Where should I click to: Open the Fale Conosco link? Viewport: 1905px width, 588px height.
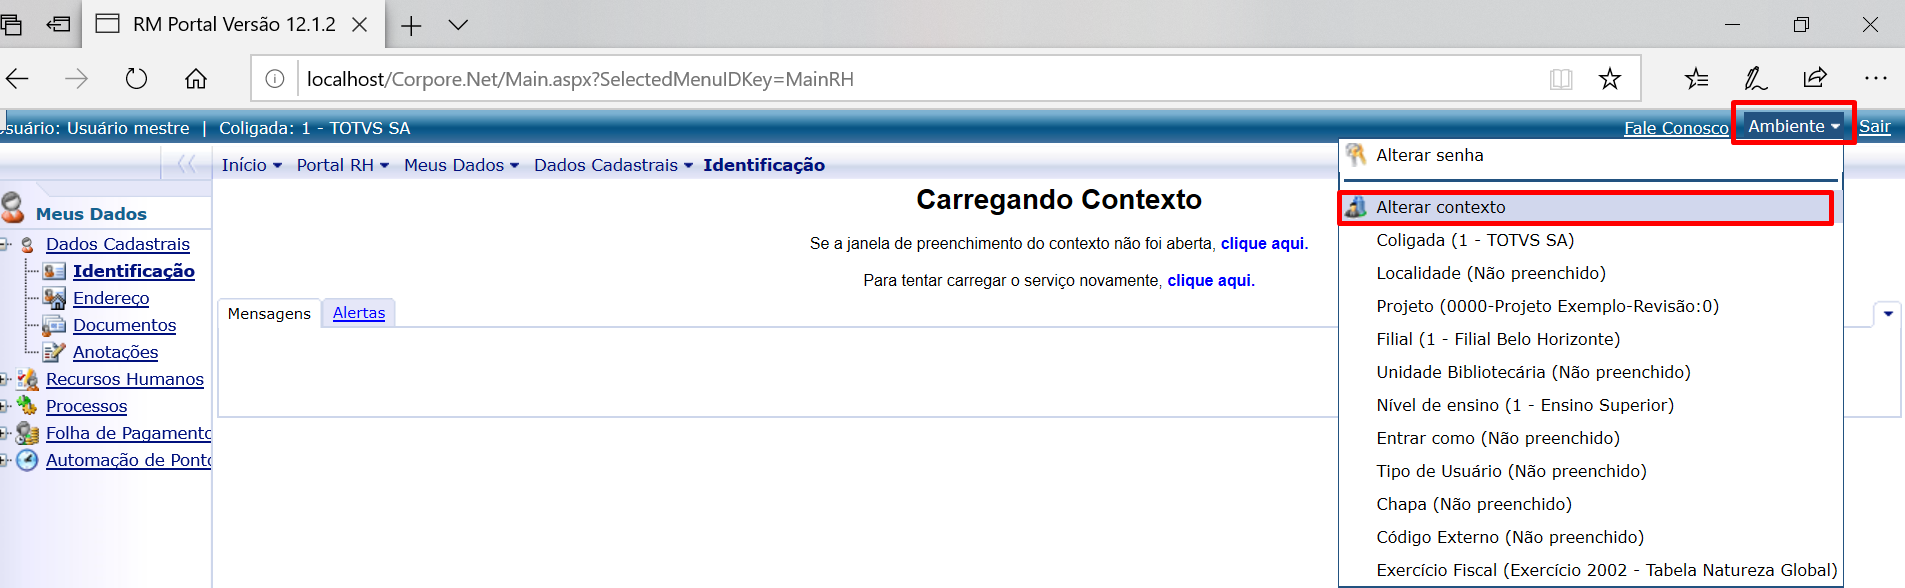(x=1676, y=128)
